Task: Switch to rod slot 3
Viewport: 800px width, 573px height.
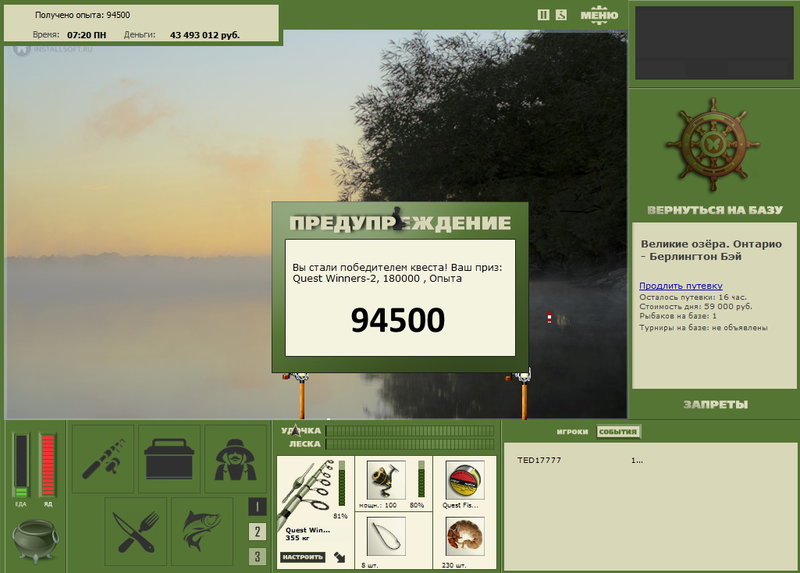Action: tap(257, 556)
